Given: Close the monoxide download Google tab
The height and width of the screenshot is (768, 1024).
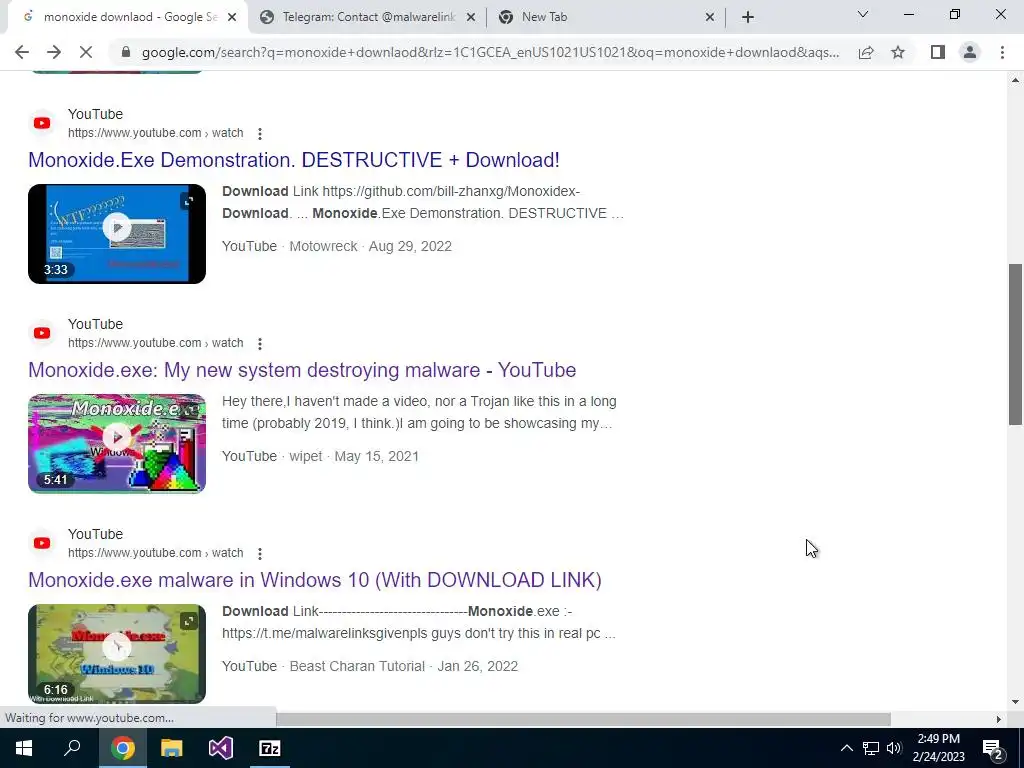Looking at the screenshot, I should tap(232, 17).
